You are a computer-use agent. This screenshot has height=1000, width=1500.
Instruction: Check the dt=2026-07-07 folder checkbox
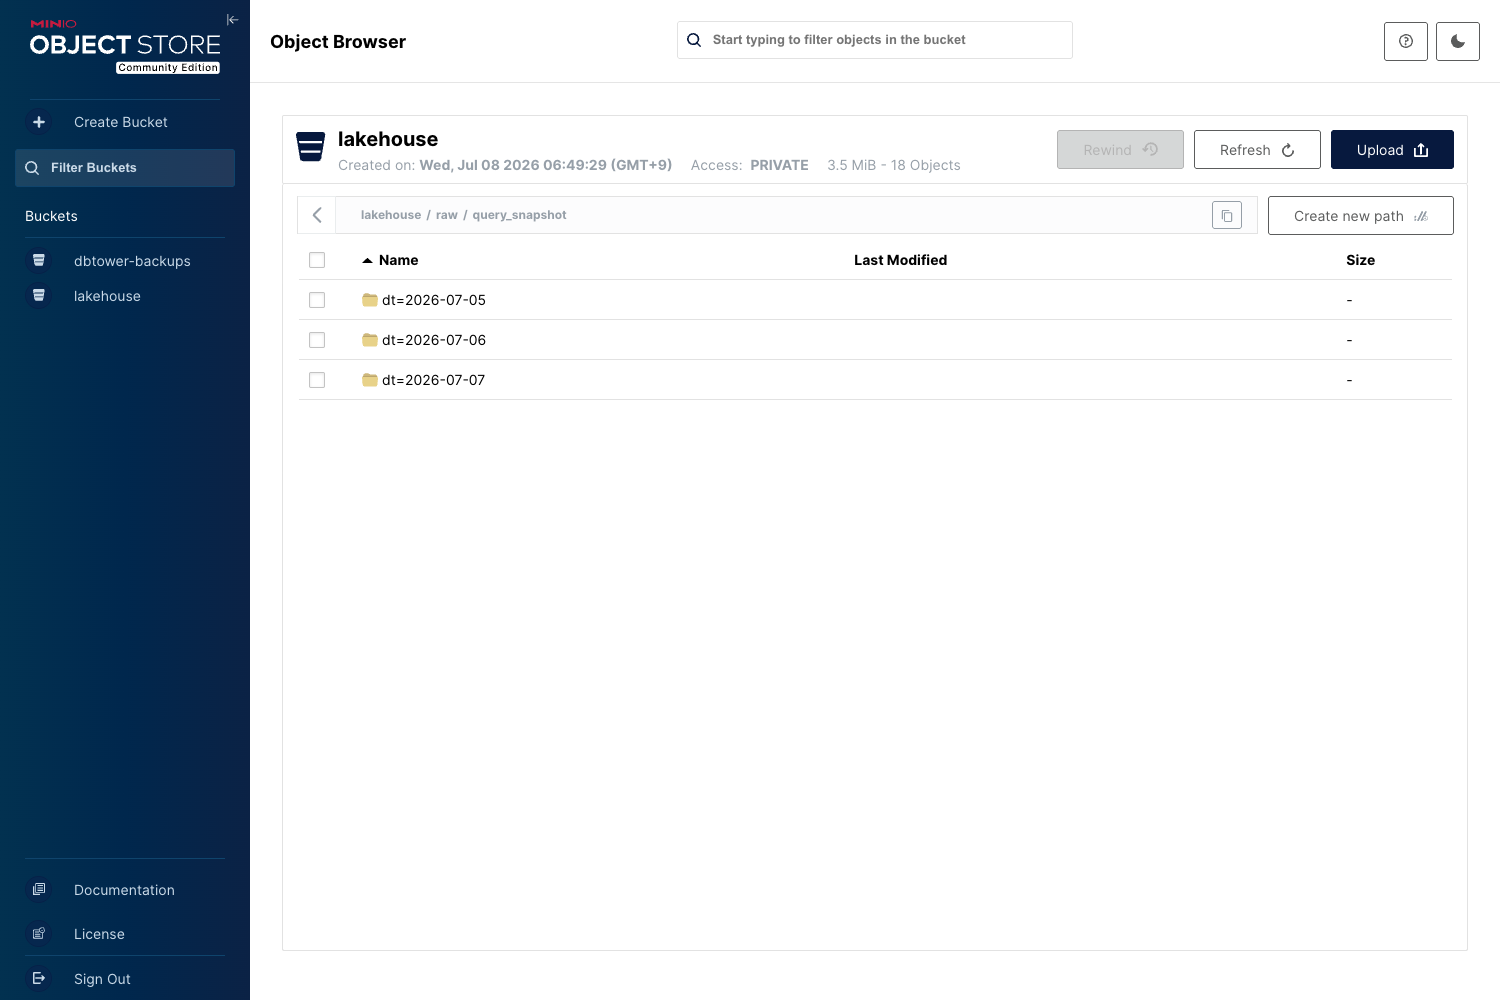pos(317,380)
